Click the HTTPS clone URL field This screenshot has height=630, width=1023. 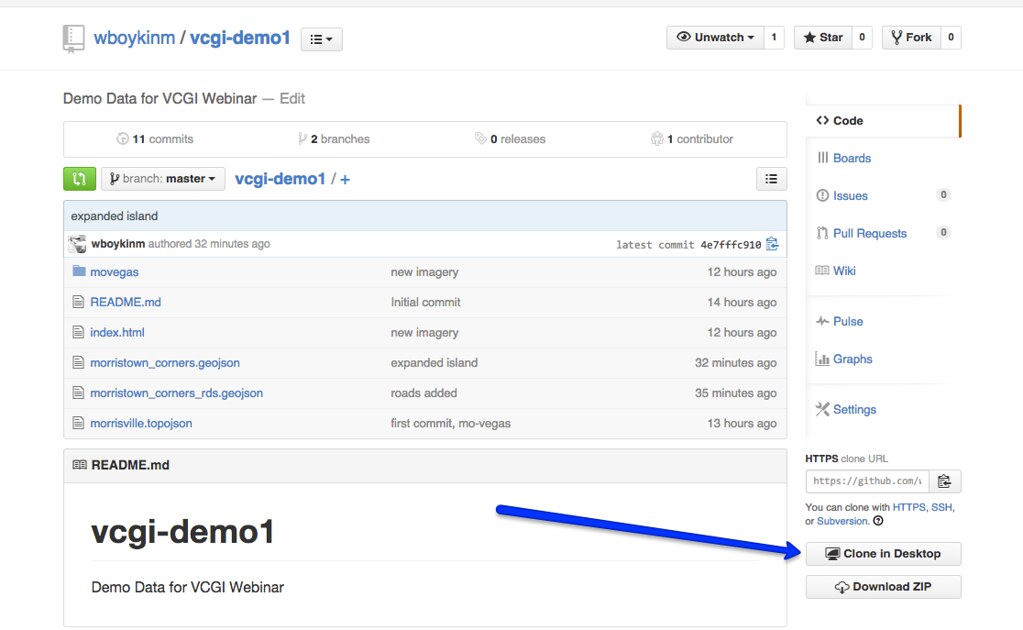point(867,481)
